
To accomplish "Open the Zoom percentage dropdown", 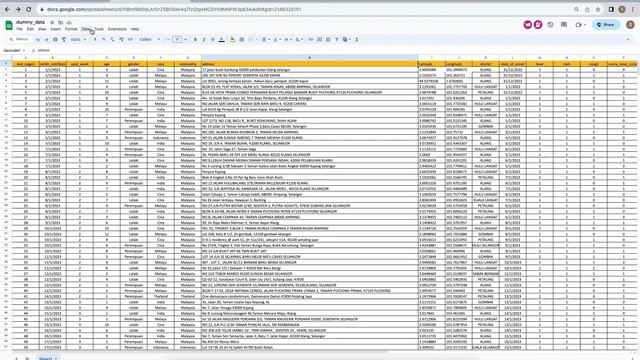I will point(78,40).
